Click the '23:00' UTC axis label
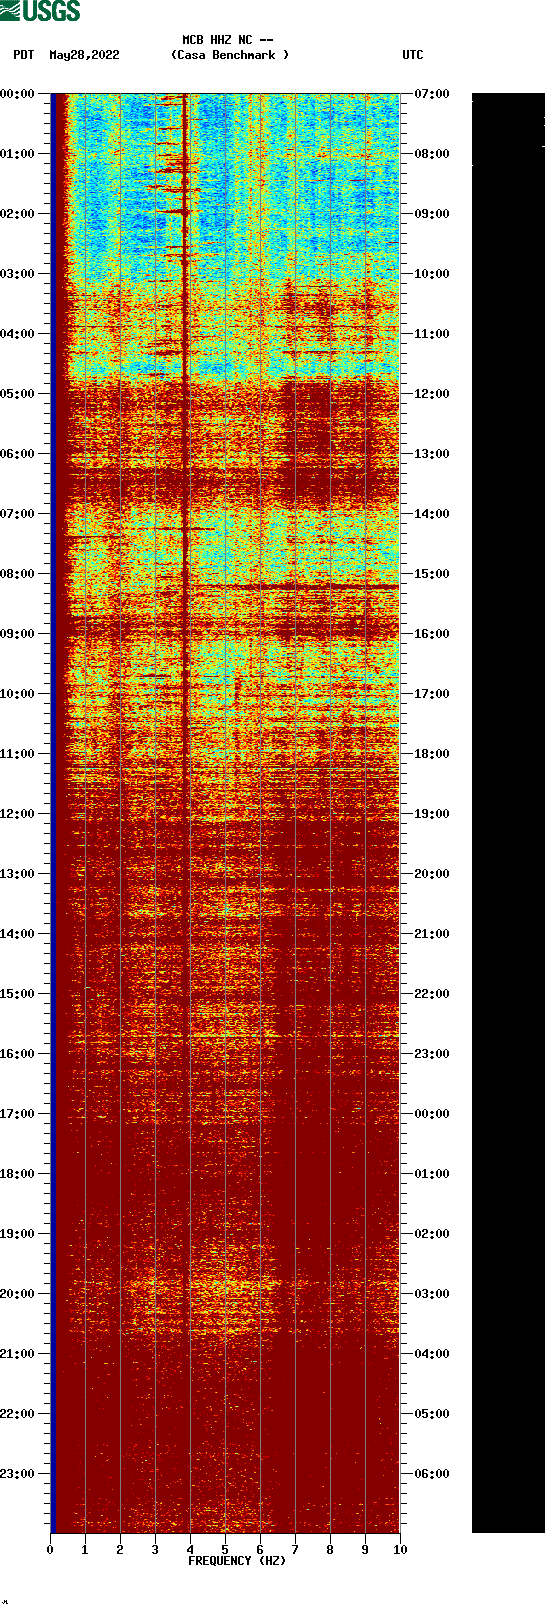552x1613 pixels. coord(432,1054)
